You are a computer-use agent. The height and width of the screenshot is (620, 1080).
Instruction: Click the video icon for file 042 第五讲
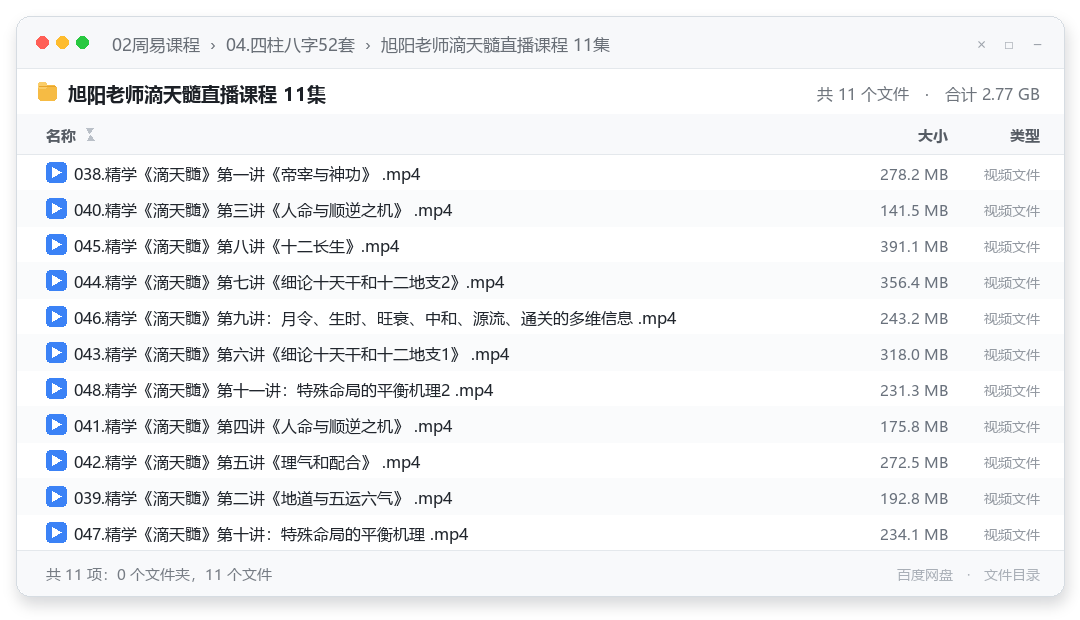pos(56,461)
